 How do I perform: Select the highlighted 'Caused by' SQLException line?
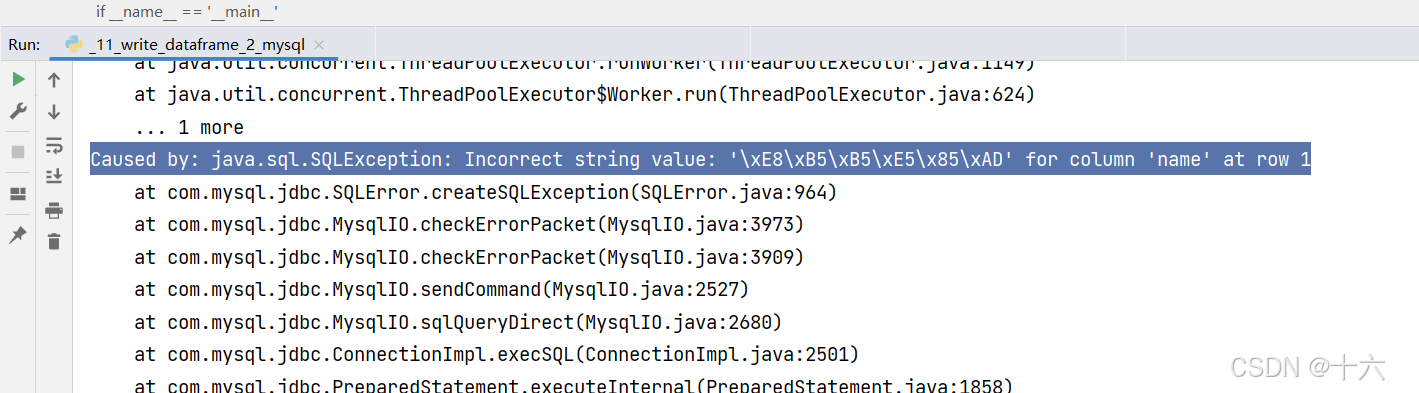700,159
